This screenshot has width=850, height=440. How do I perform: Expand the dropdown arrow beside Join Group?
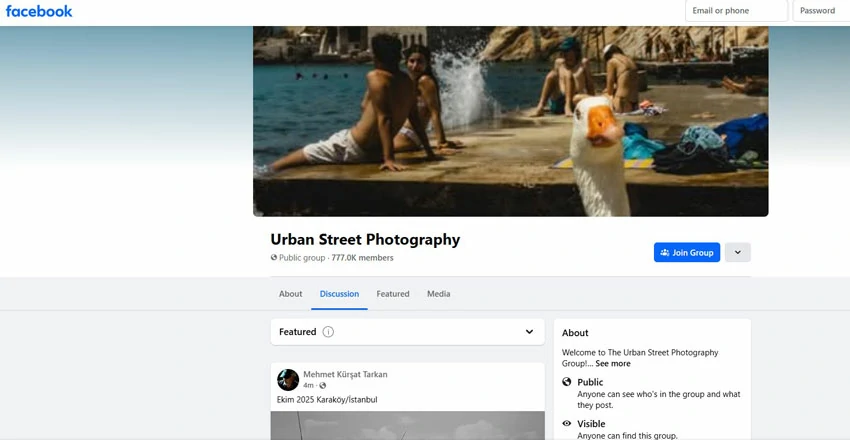tap(737, 253)
